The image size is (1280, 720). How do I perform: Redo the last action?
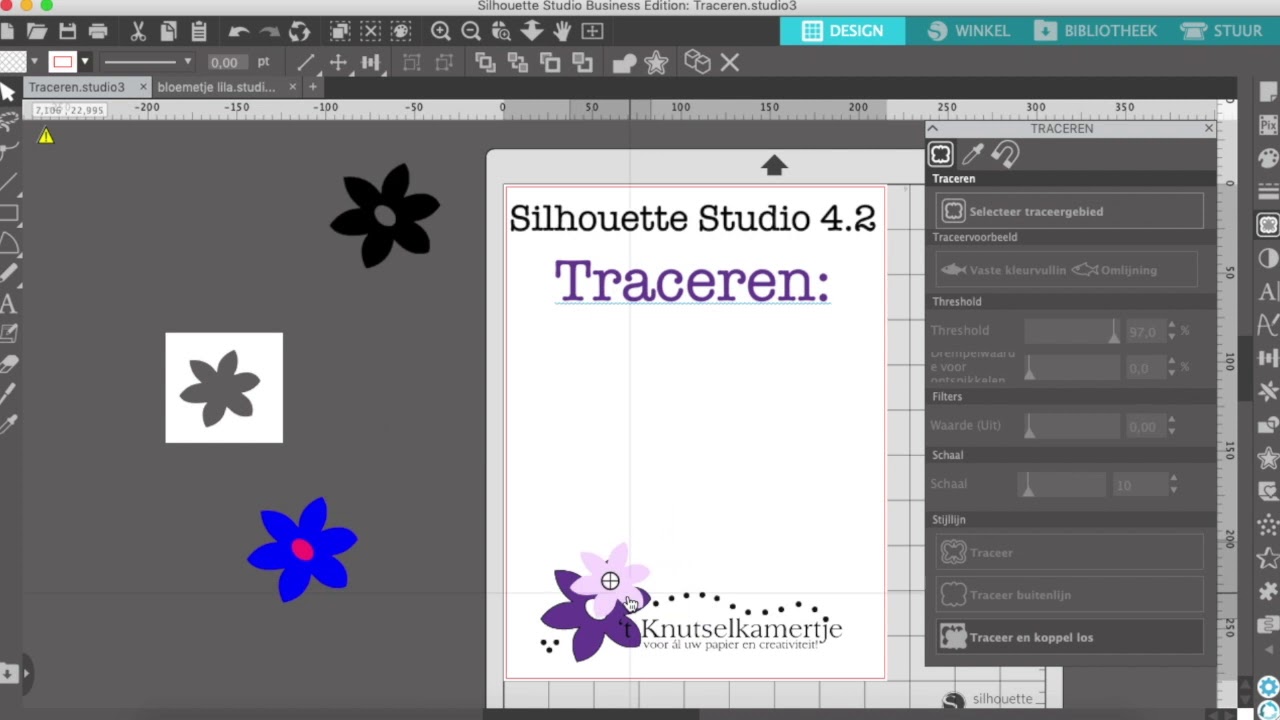pos(269,31)
